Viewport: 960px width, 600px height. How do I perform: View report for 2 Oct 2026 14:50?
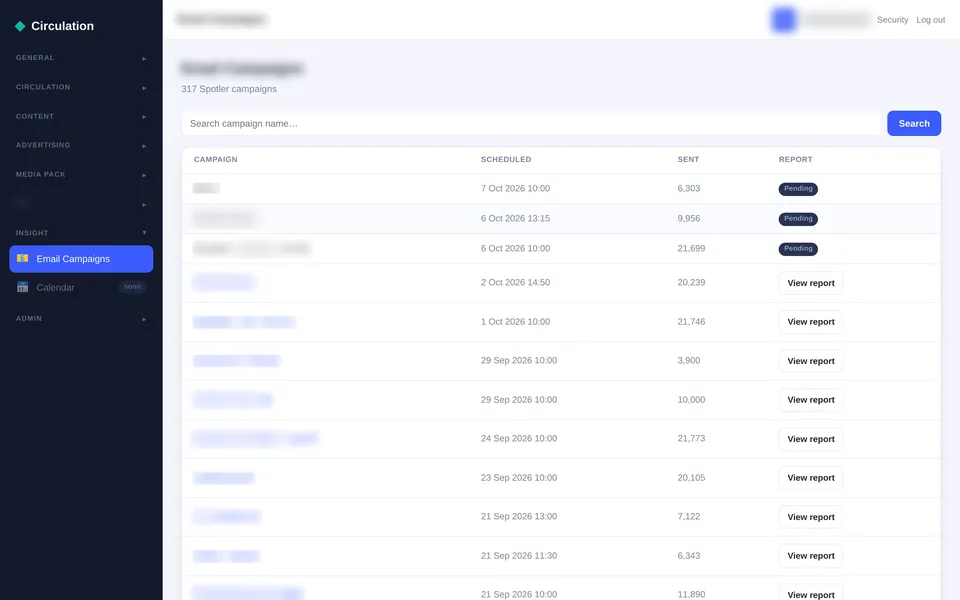pos(811,283)
